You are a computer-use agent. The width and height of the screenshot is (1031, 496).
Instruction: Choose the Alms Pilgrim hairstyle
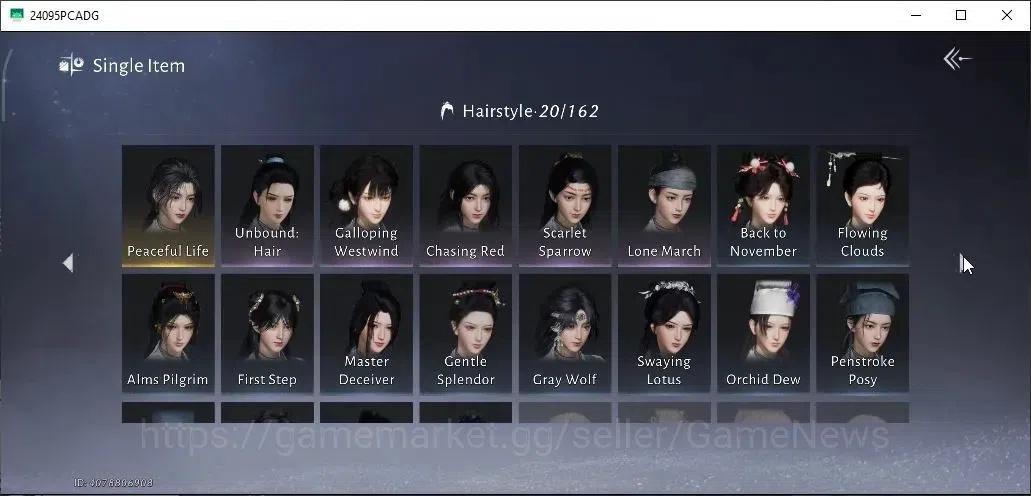click(168, 334)
